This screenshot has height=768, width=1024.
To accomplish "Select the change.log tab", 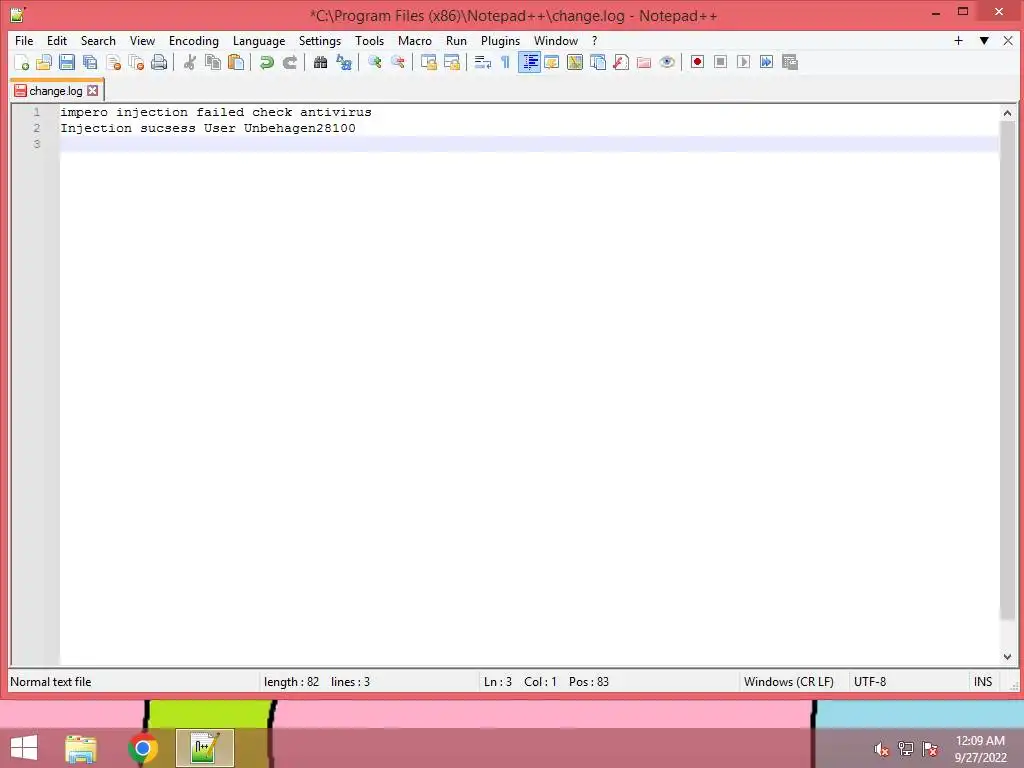I will tap(56, 91).
